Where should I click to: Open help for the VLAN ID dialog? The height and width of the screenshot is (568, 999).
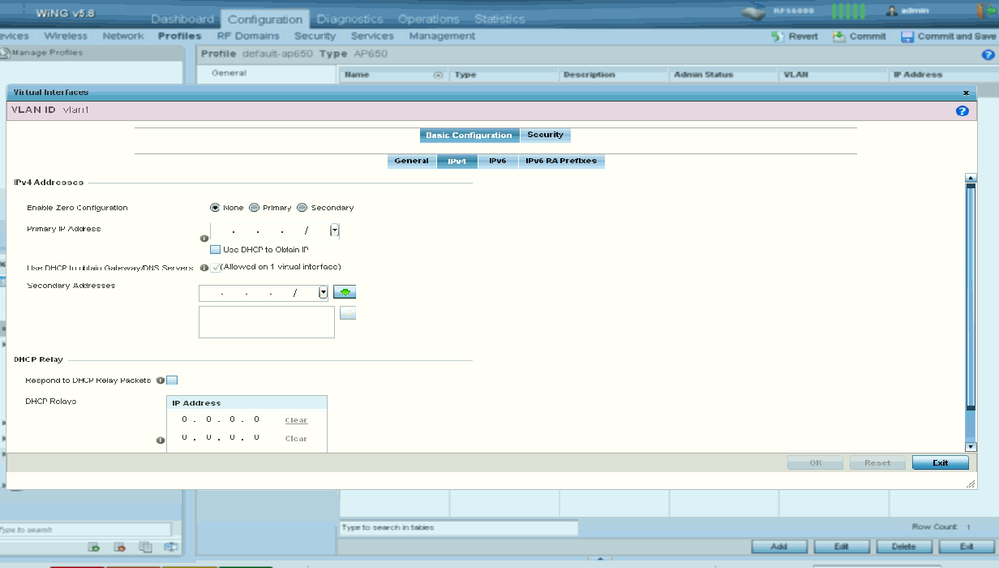[x=962, y=111]
